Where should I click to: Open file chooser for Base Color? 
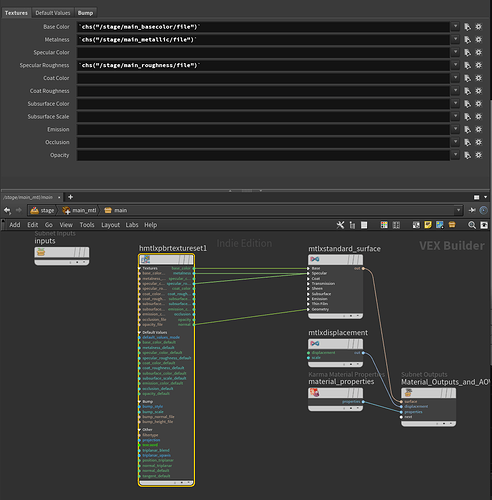(x=467, y=27)
